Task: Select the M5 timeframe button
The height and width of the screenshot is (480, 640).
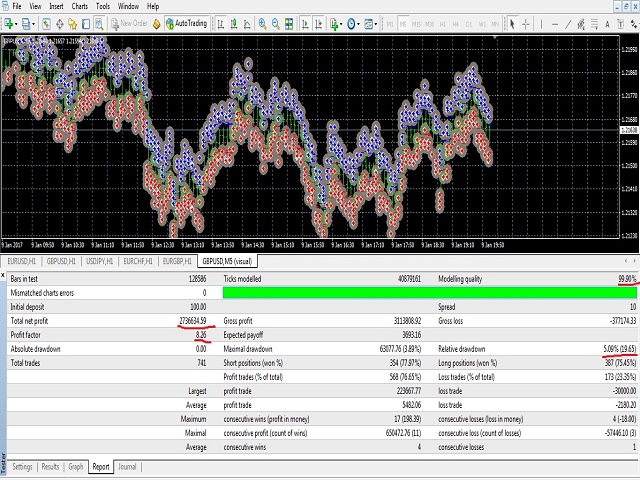Action: 403,24
